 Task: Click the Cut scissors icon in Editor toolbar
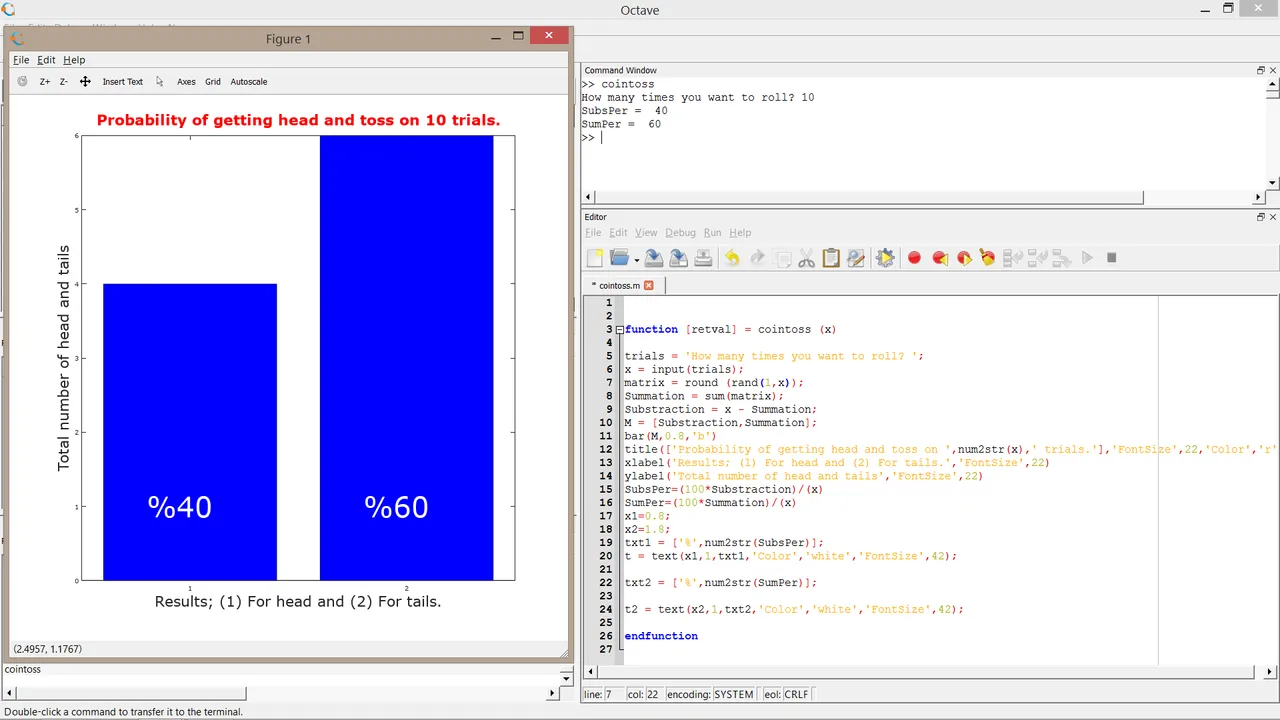click(x=806, y=258)
